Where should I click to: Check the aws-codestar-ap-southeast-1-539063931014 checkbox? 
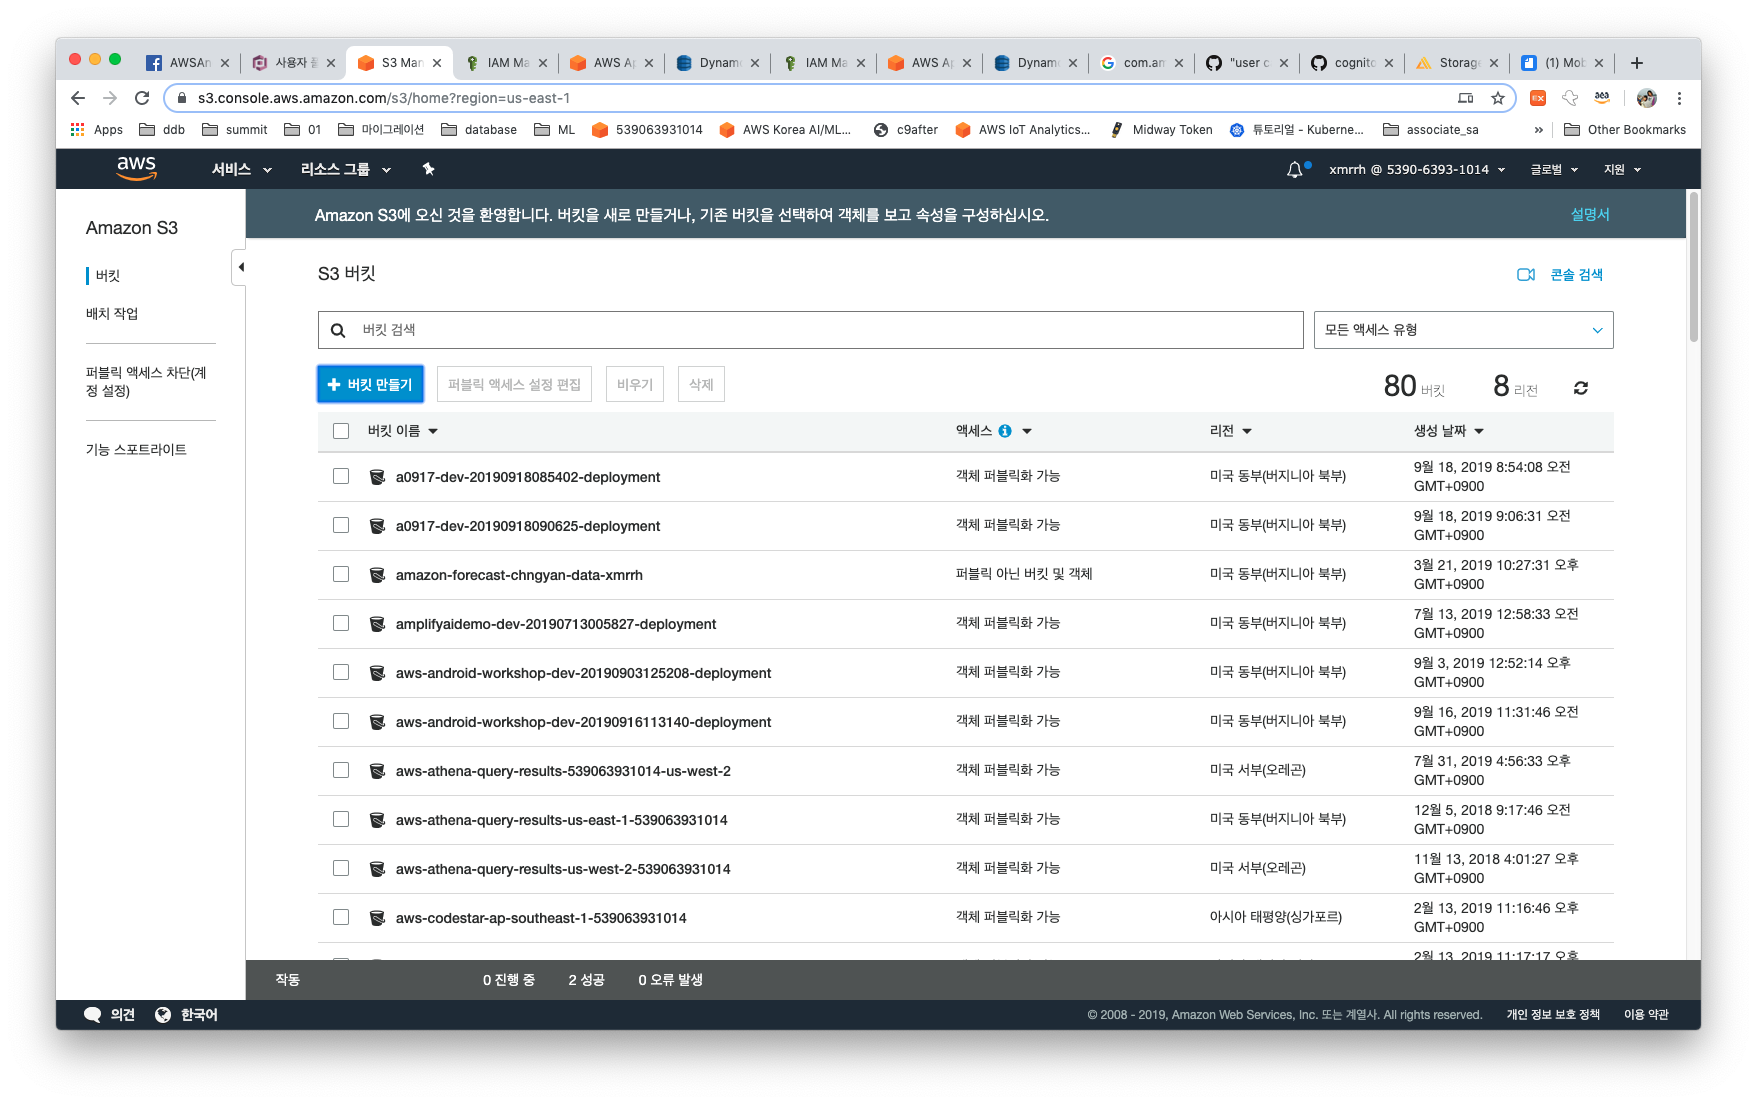341,917
